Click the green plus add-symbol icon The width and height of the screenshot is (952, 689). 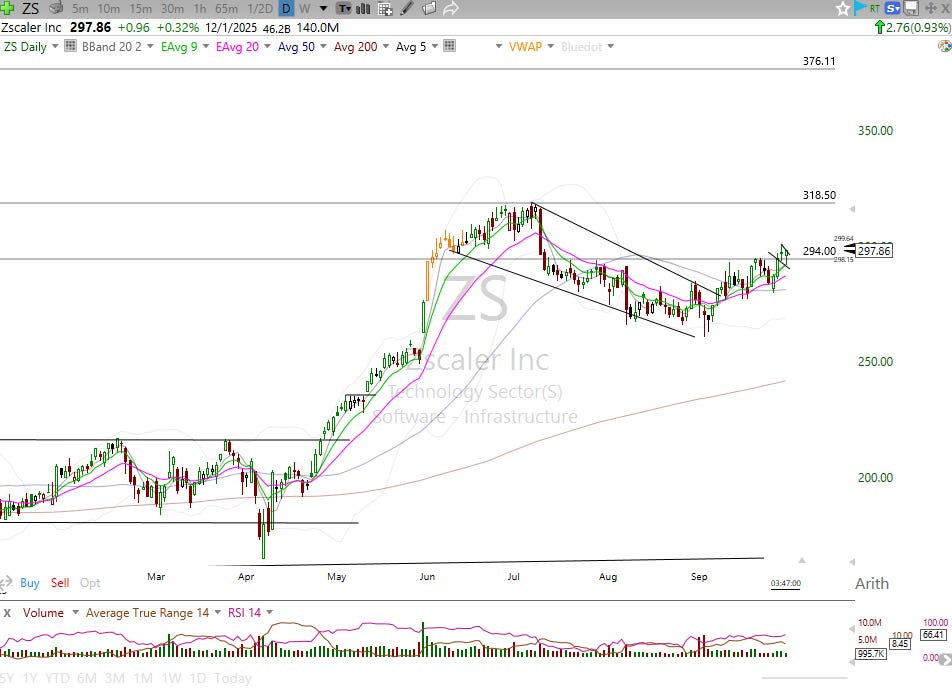pyautogui.click(x=7, y=8)
